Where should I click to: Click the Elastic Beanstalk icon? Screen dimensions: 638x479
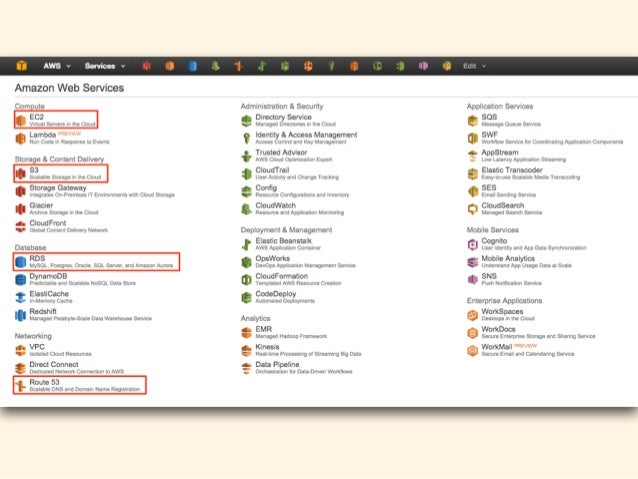(x=247, y=244)
